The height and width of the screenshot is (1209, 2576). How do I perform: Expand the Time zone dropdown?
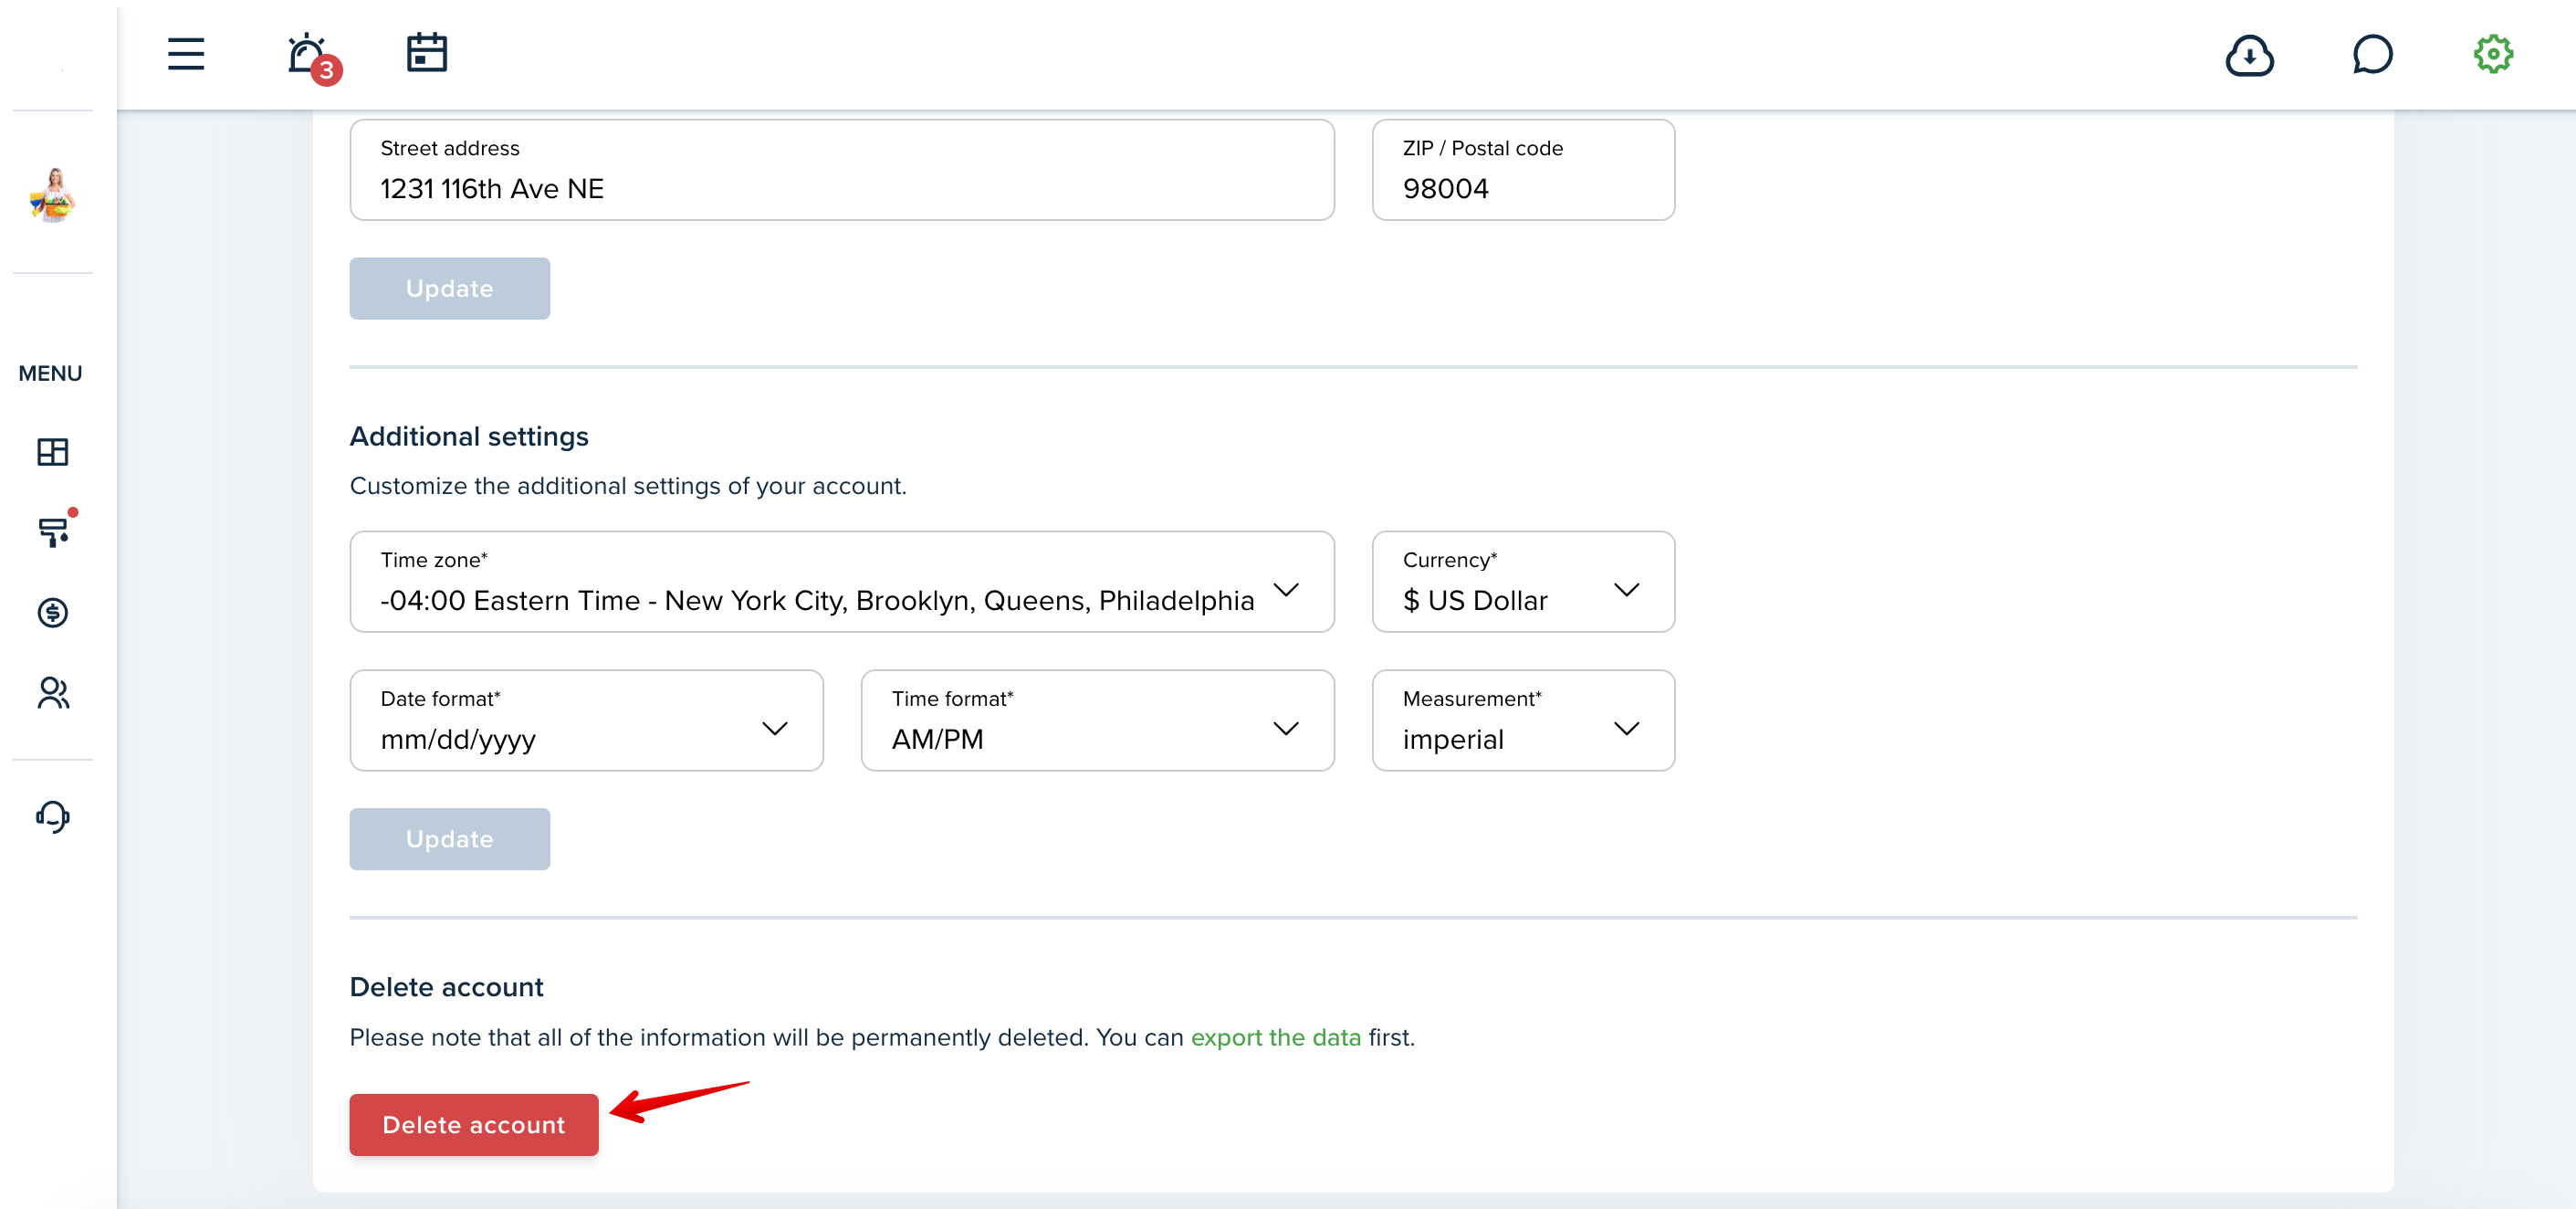[x=842, y=581]
